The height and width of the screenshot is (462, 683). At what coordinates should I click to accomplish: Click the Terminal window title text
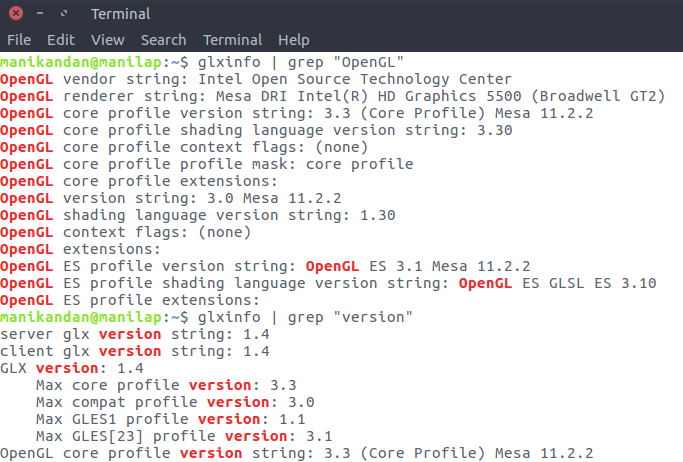click(121, 14)
